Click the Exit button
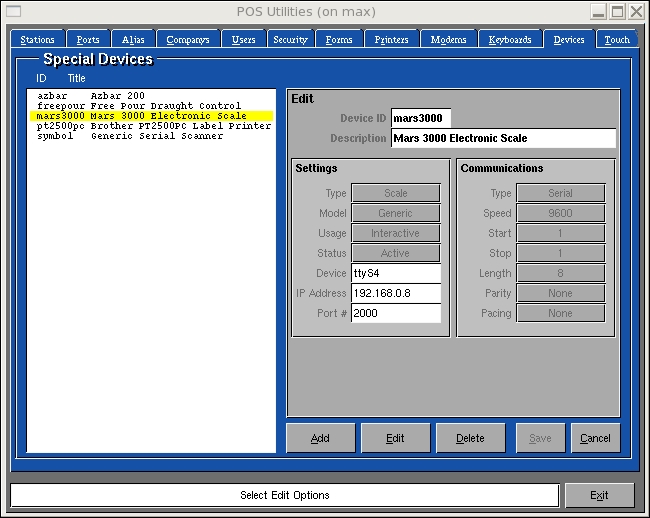The height and width of the screenshot is (518, 650). click(599, 495)
